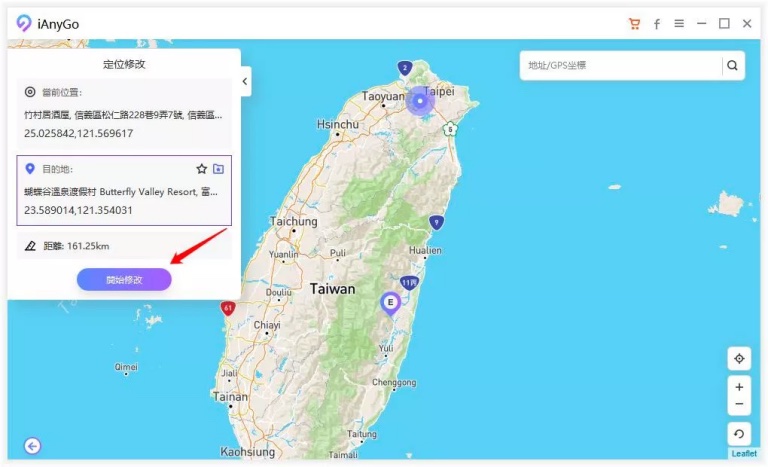The image size is (768, 467).
Task: Click the iAnyGo logo icon
Action: point(24,23)
